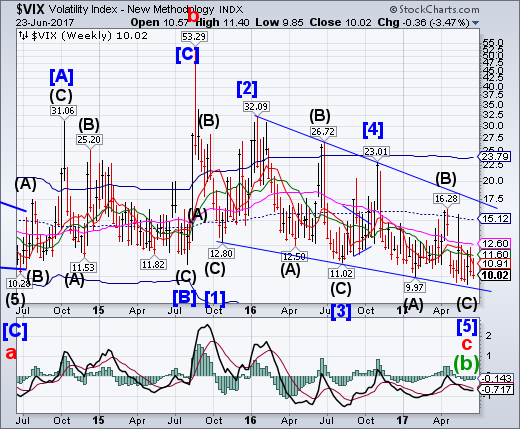Click the 12.60 magenta average tag

coord(495,243)
